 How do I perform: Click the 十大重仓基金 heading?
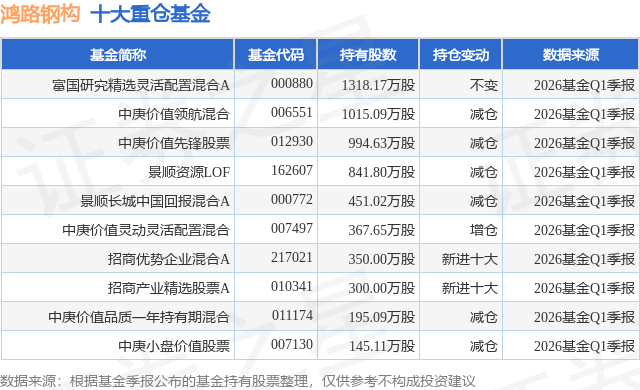[150, 14]
